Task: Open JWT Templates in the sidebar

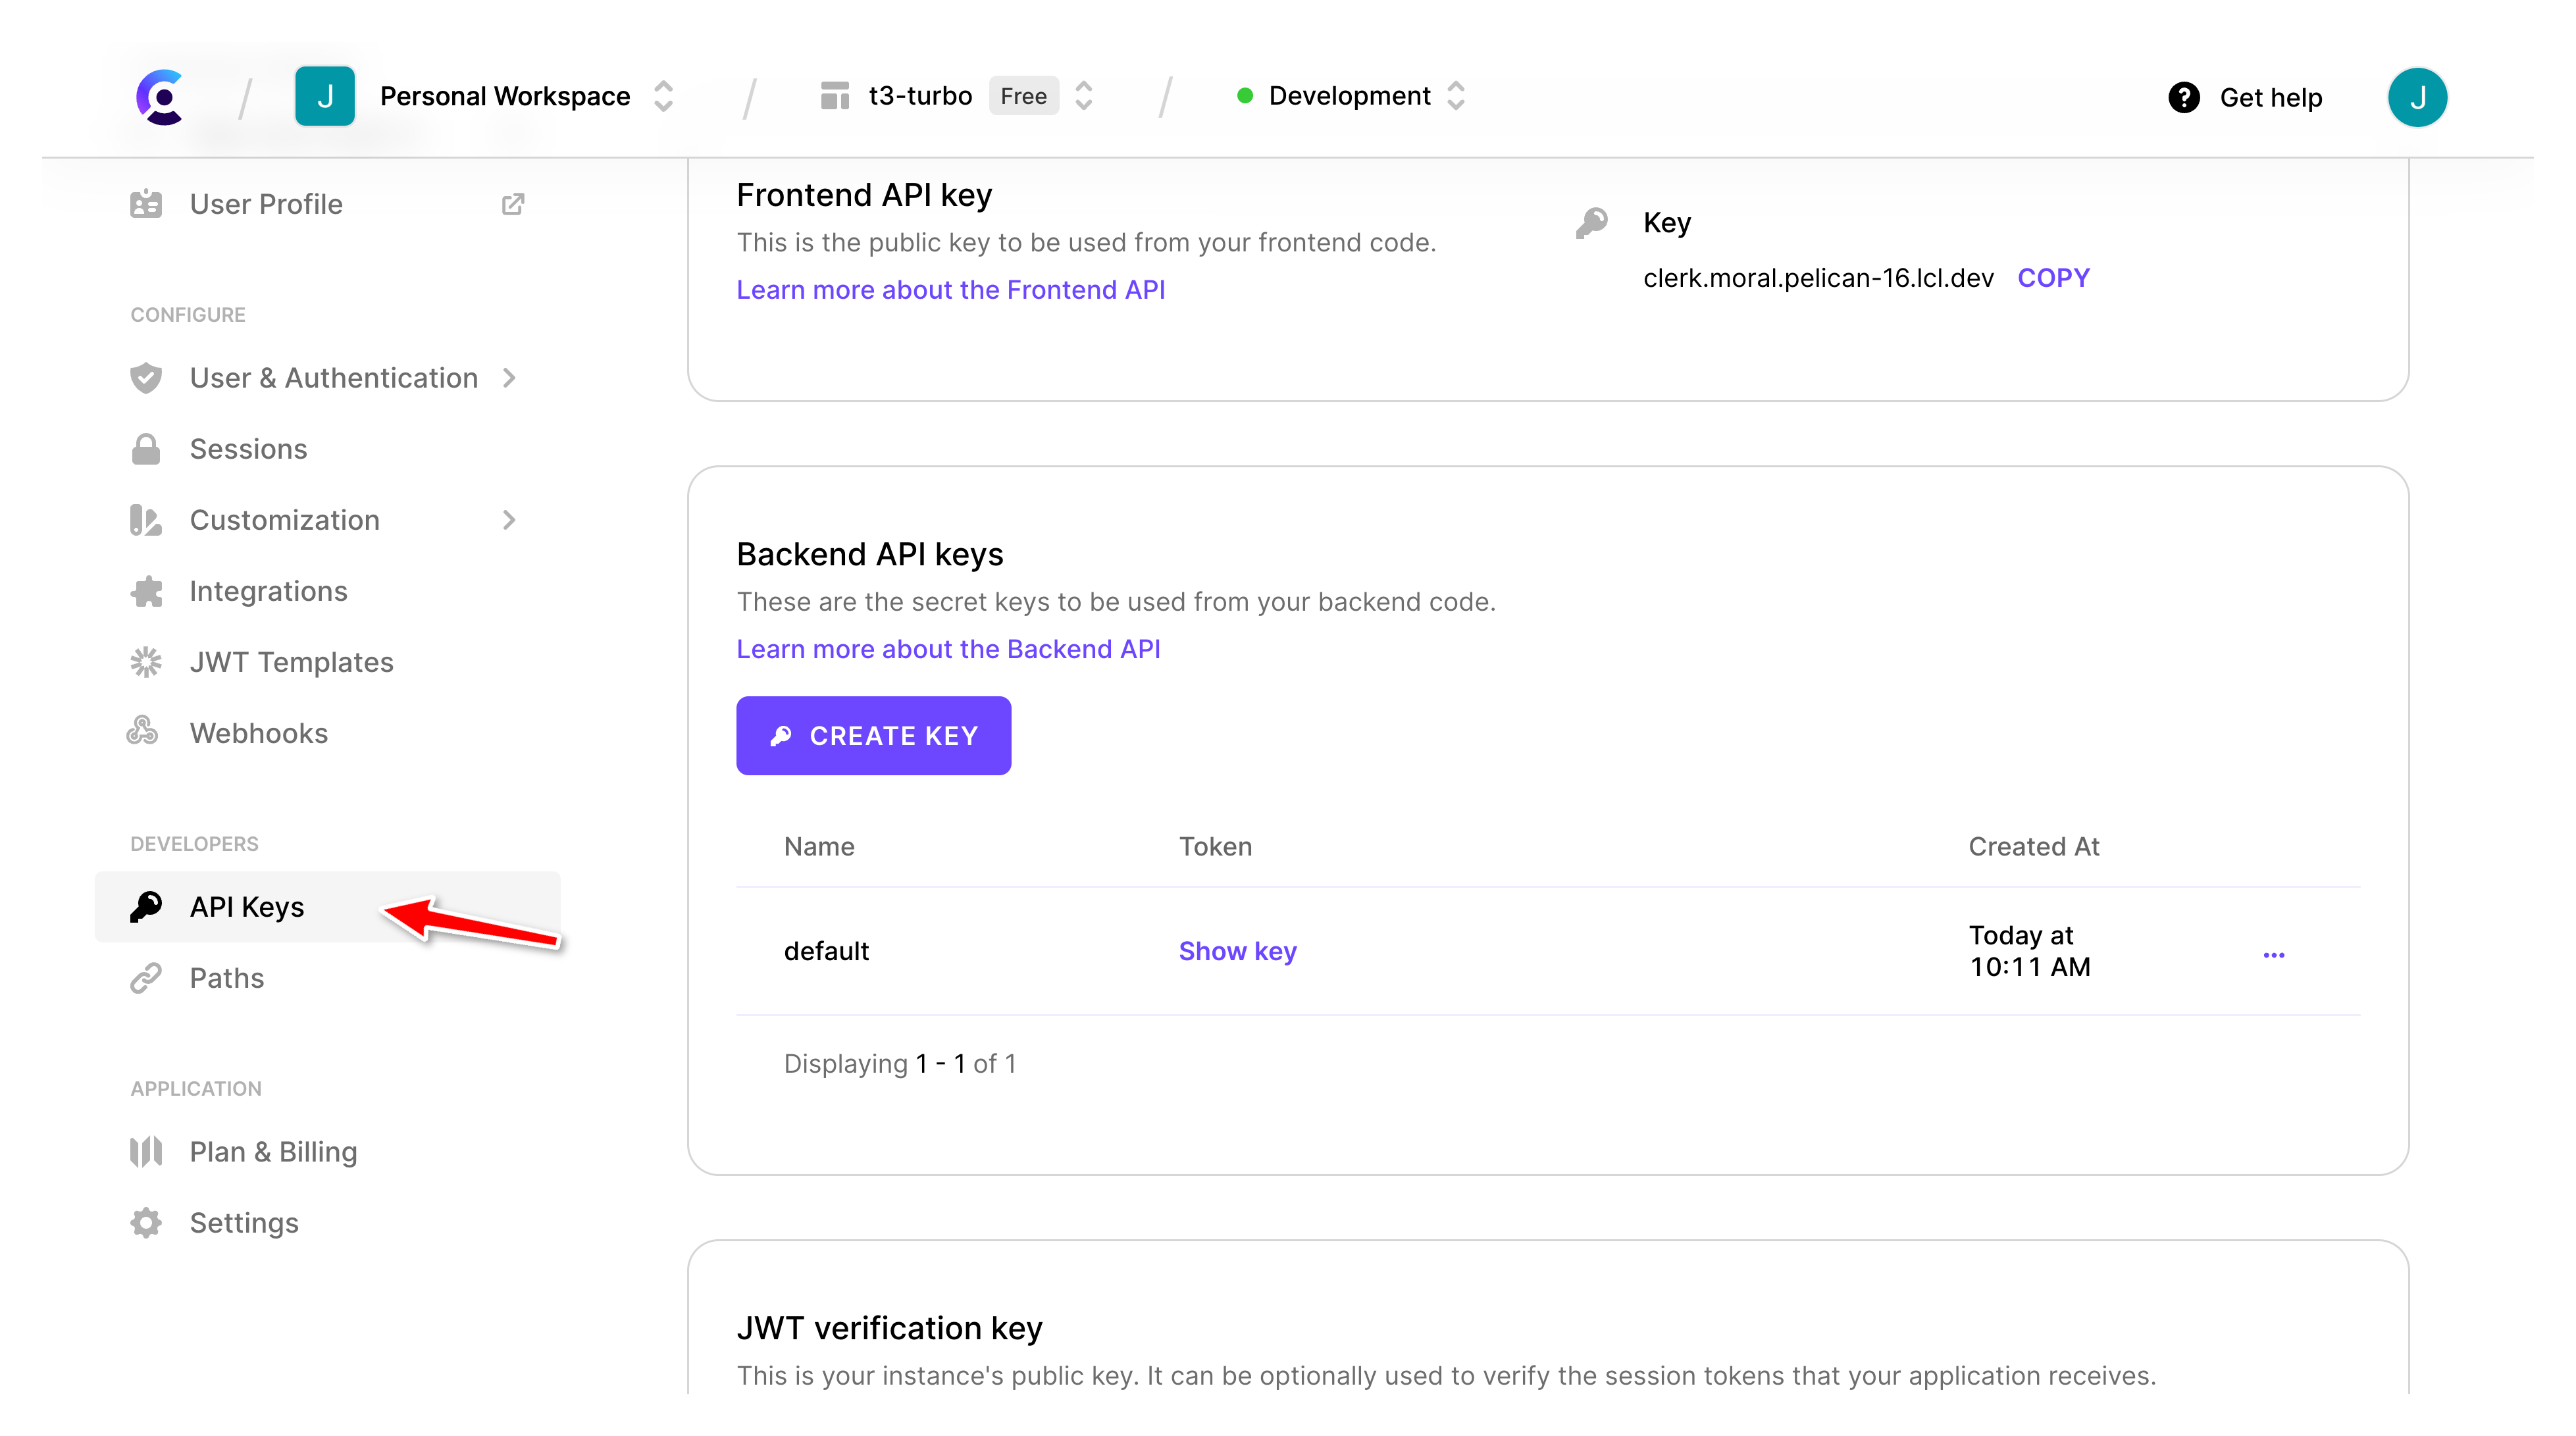Action: pos(291,662)
